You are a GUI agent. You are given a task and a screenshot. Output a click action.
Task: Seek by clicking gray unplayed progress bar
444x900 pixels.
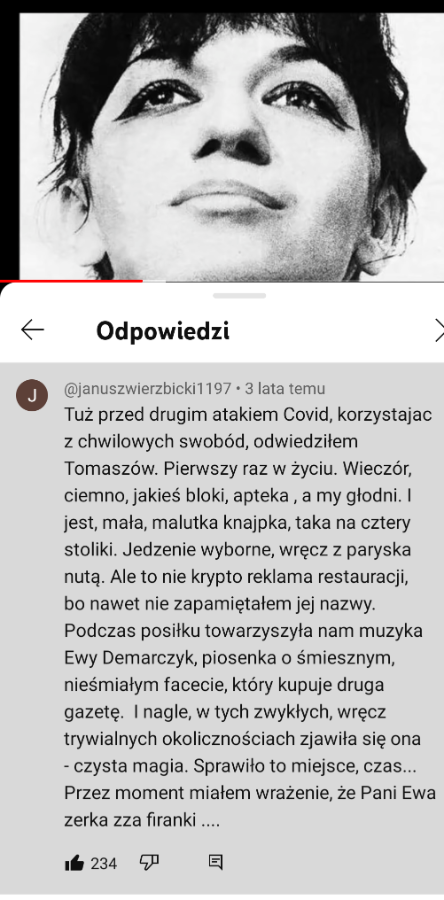tap(293, 281)
